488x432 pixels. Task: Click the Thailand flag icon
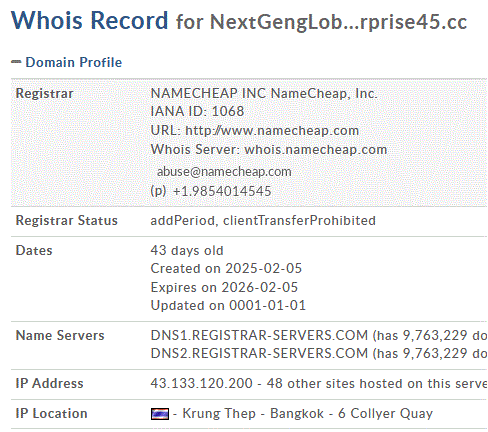(160, 414)
